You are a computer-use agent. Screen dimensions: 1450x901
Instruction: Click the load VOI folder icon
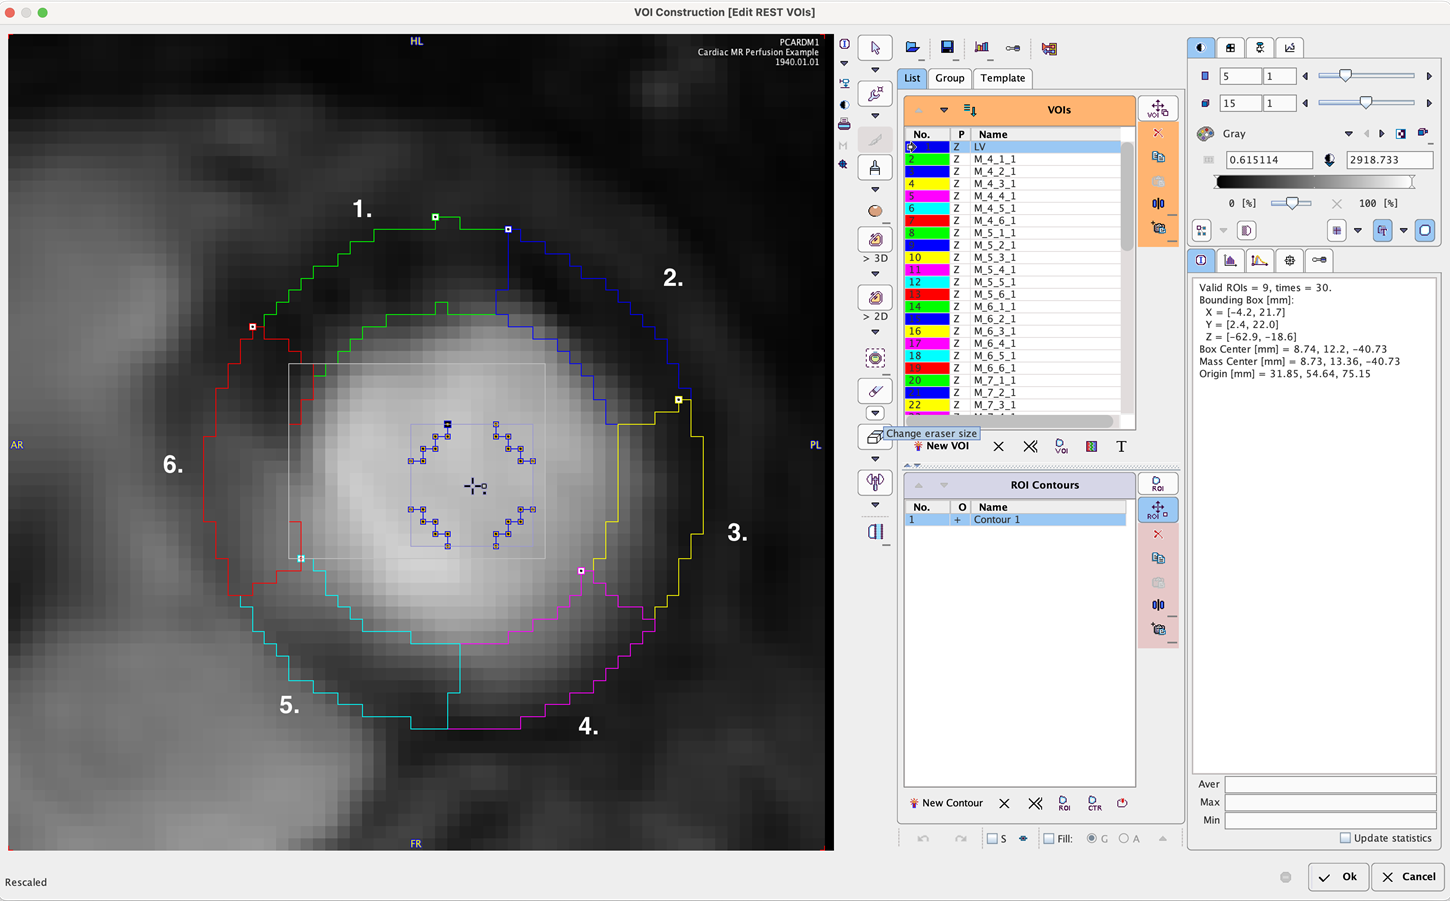coord(912,48)
